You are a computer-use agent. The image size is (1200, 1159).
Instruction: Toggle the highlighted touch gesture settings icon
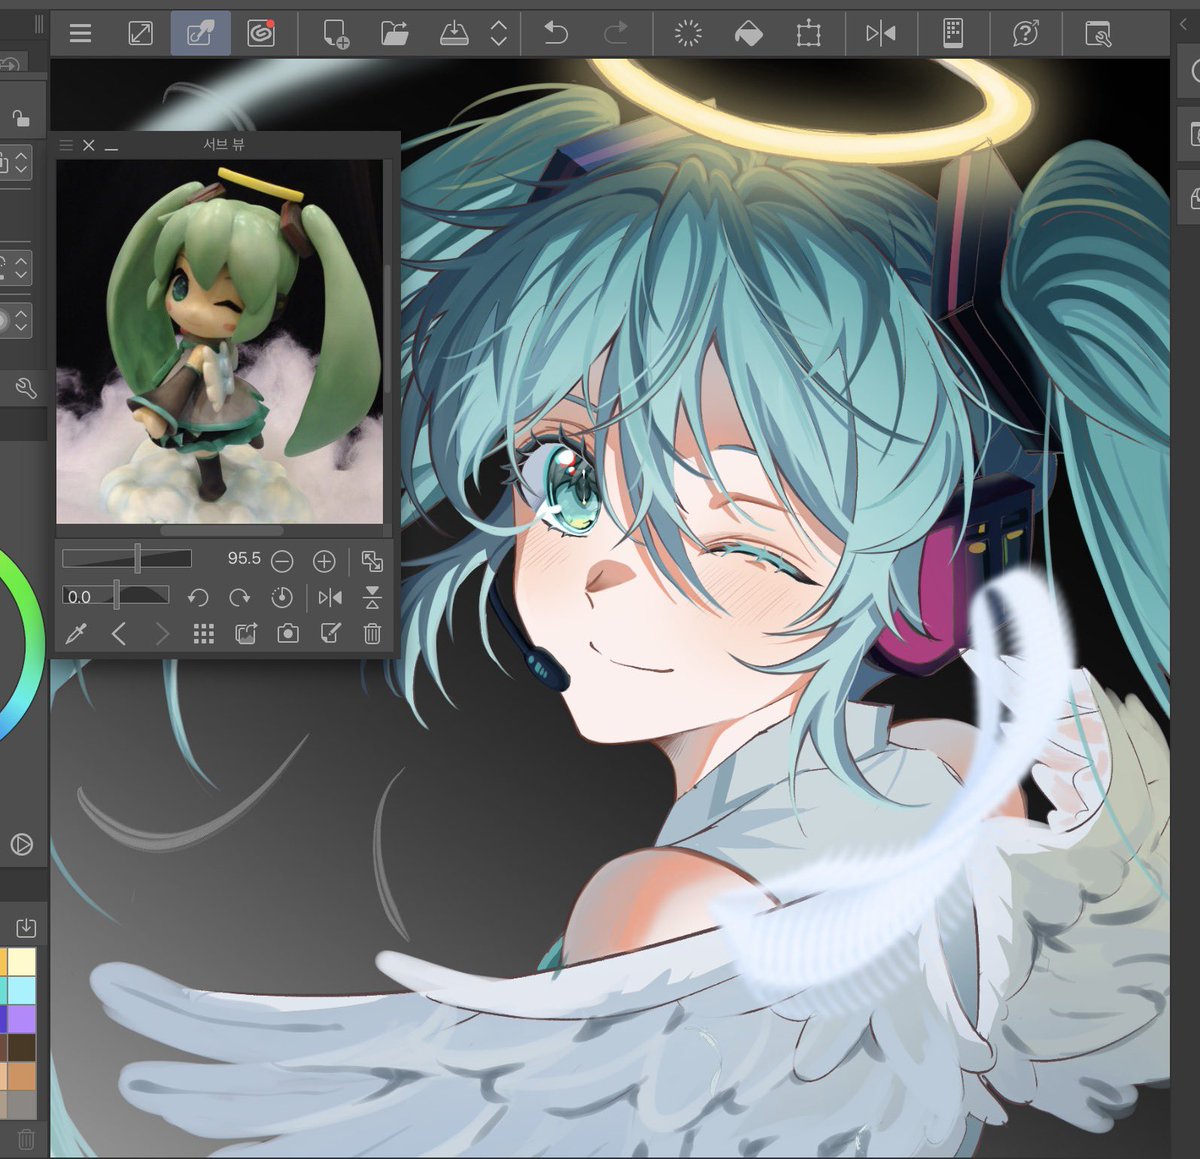(x=200, y=34)
